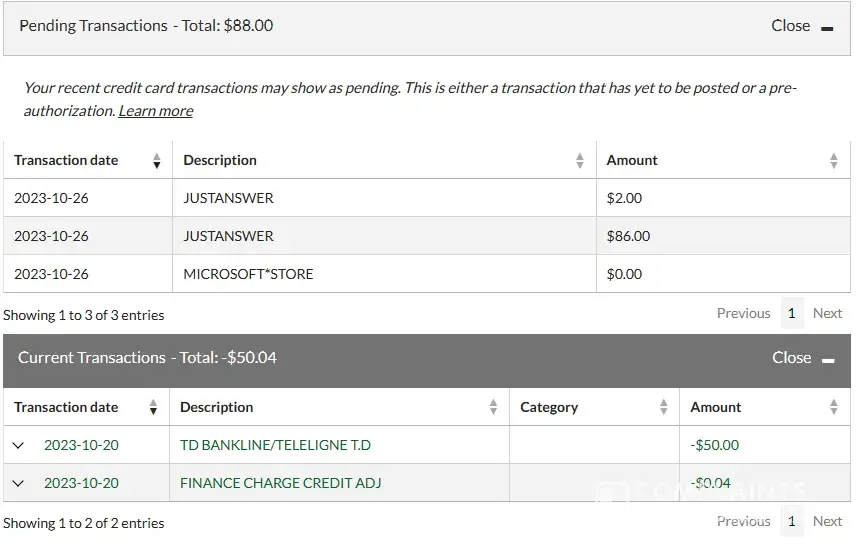Image resolution: width=856 pixels, height=545 pixels.
Task: Sort current transactions by Amount arrows
Action: click(x=834, y=408)
